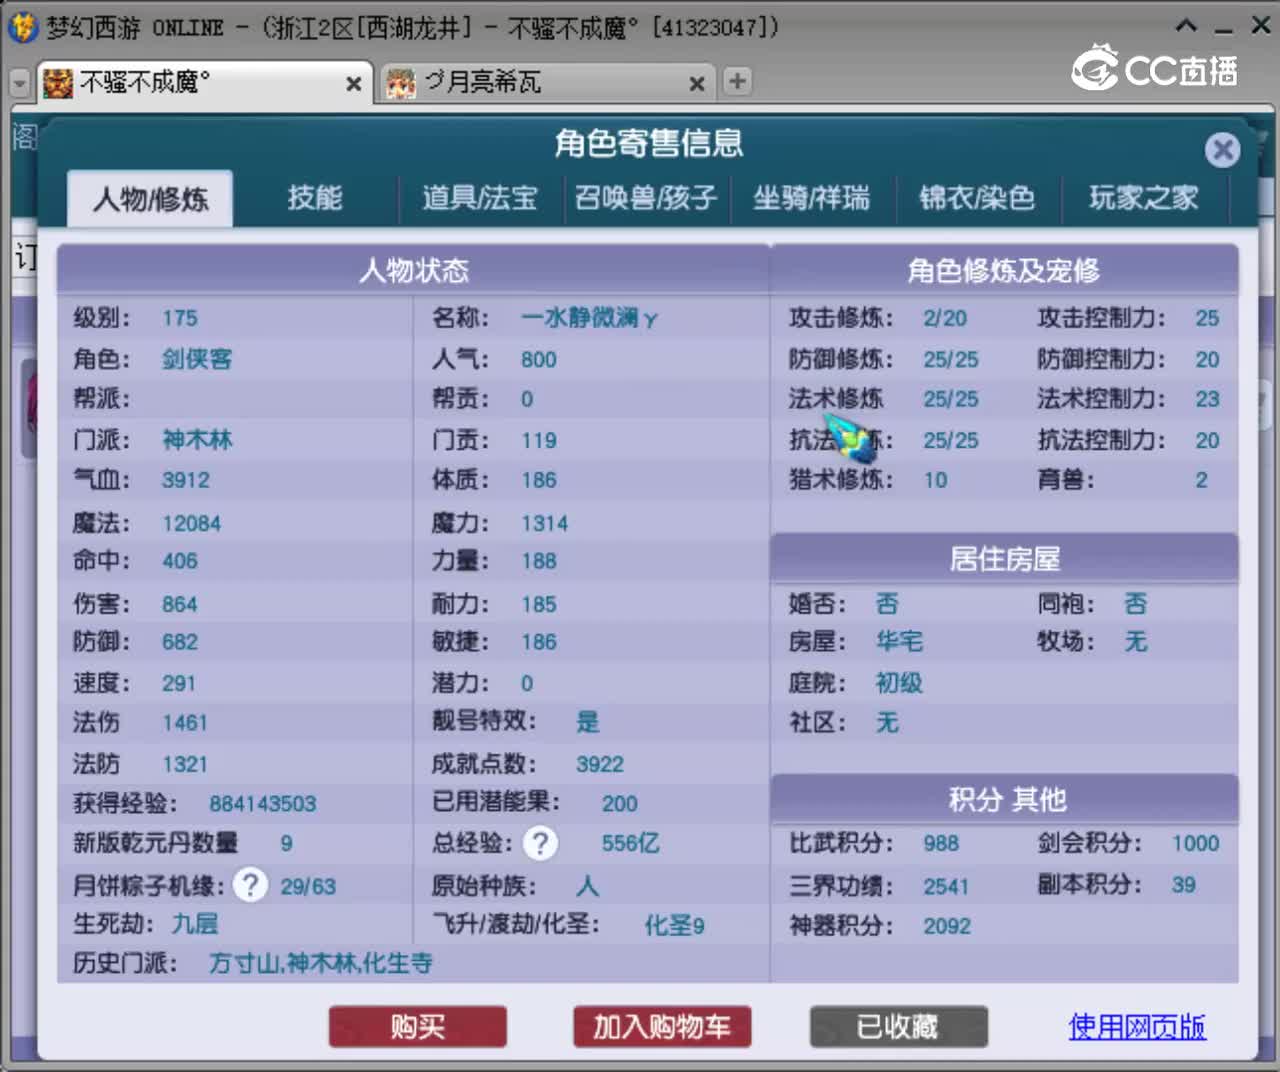The height and width of the screenshot is (1072, 1280).
Task: Switch to the 不骚不成魔° window tab
Action: click(x=205, y=82)
